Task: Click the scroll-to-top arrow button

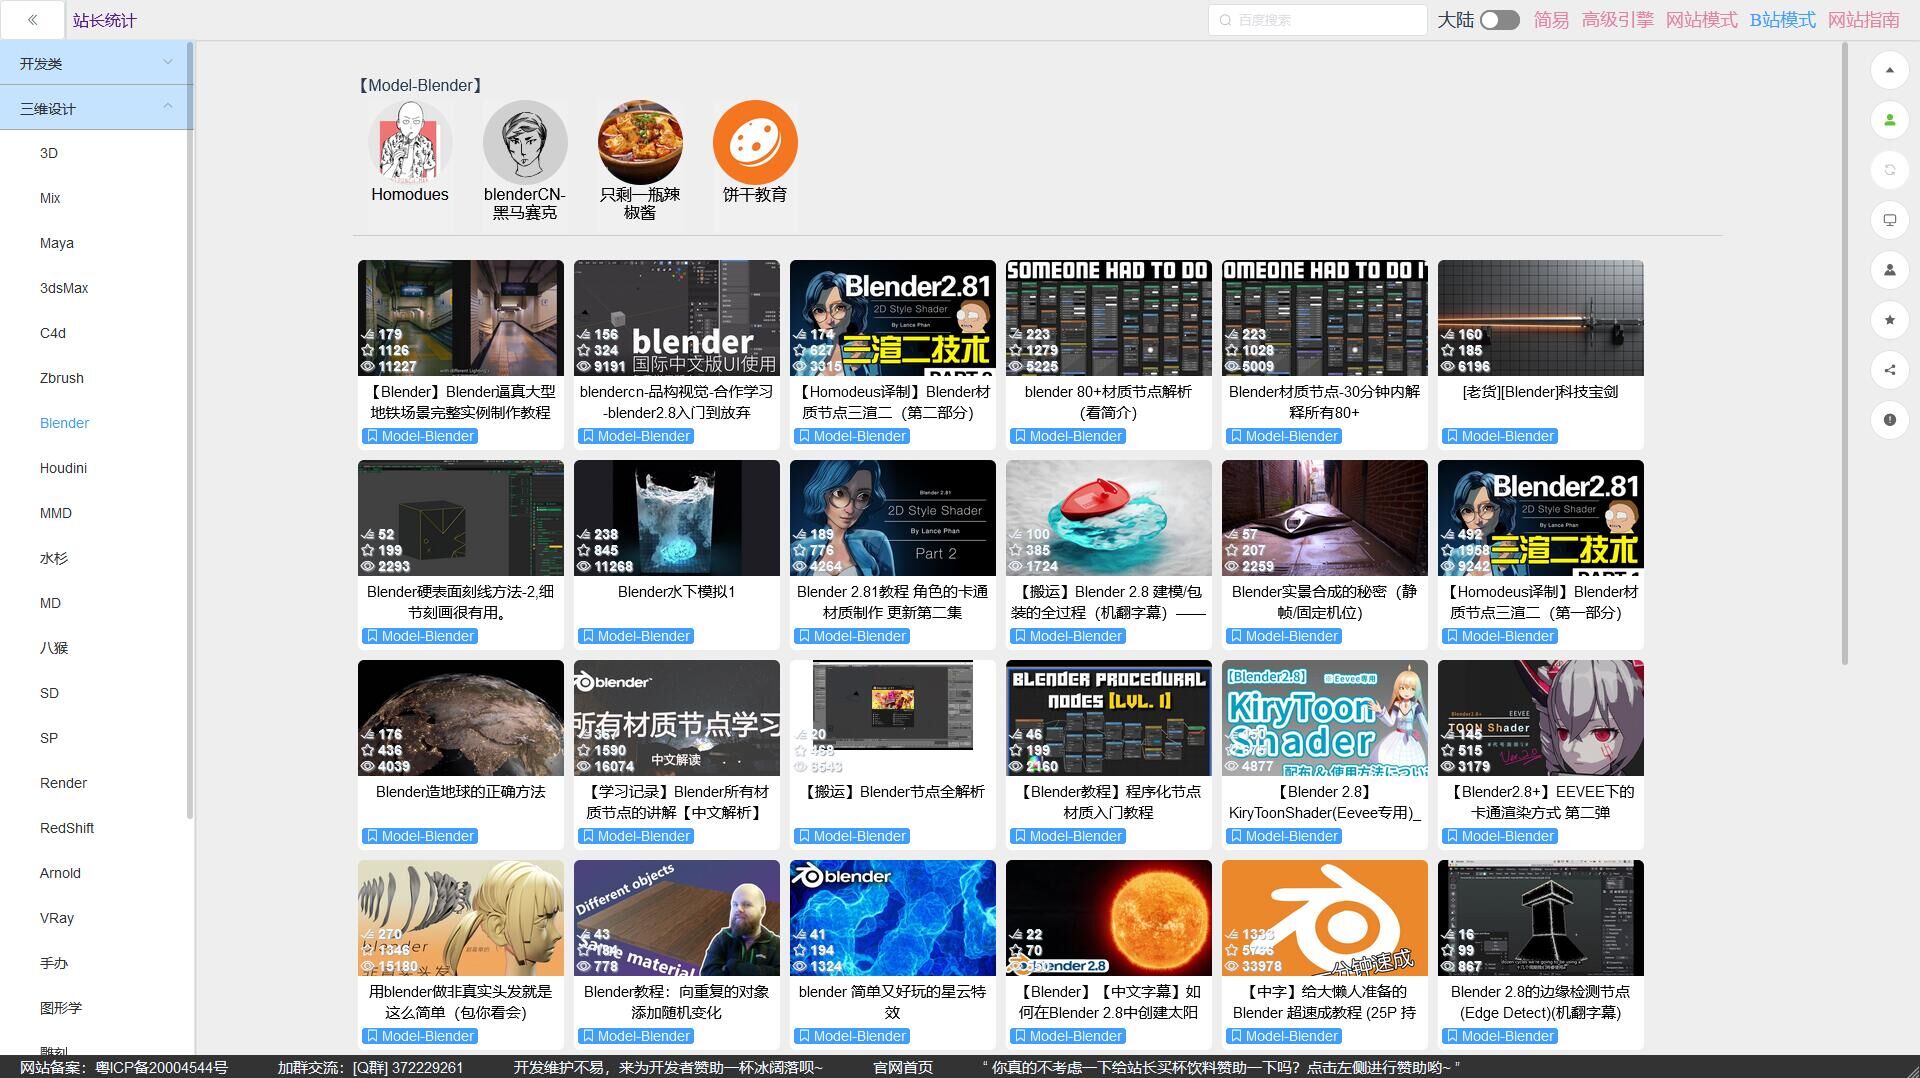Action: point(1889,70)
